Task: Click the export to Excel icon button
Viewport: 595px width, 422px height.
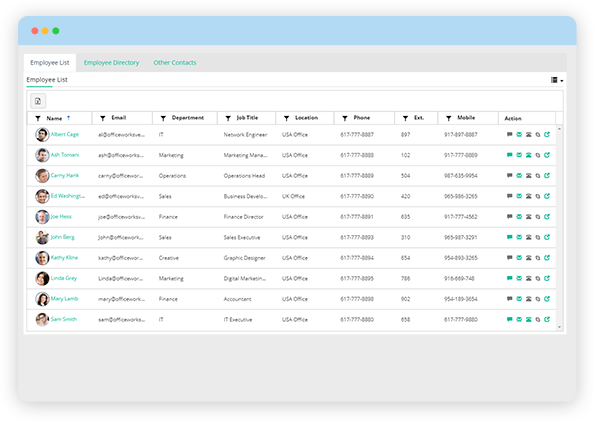Action: click(x=38, y=101)
